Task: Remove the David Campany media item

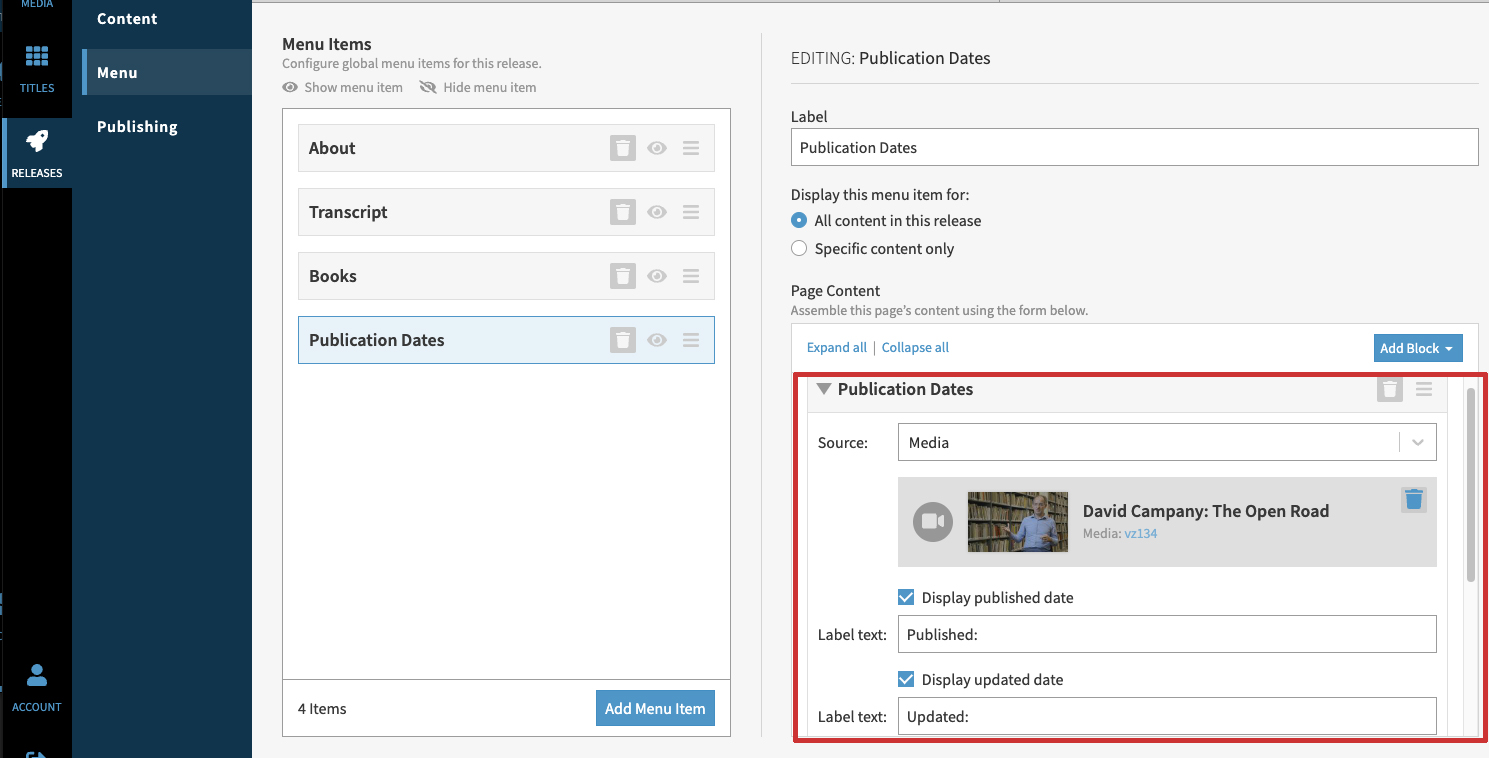Action: pos(1413,499)
